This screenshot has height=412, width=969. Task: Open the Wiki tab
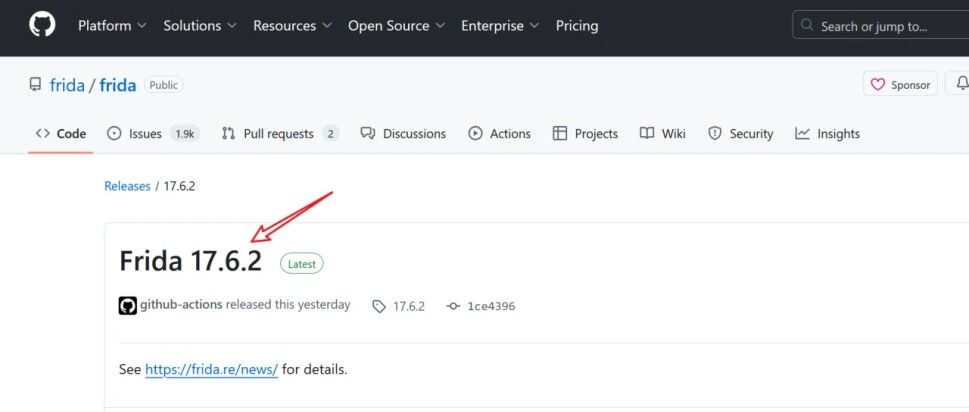click(x=662, y=133)
